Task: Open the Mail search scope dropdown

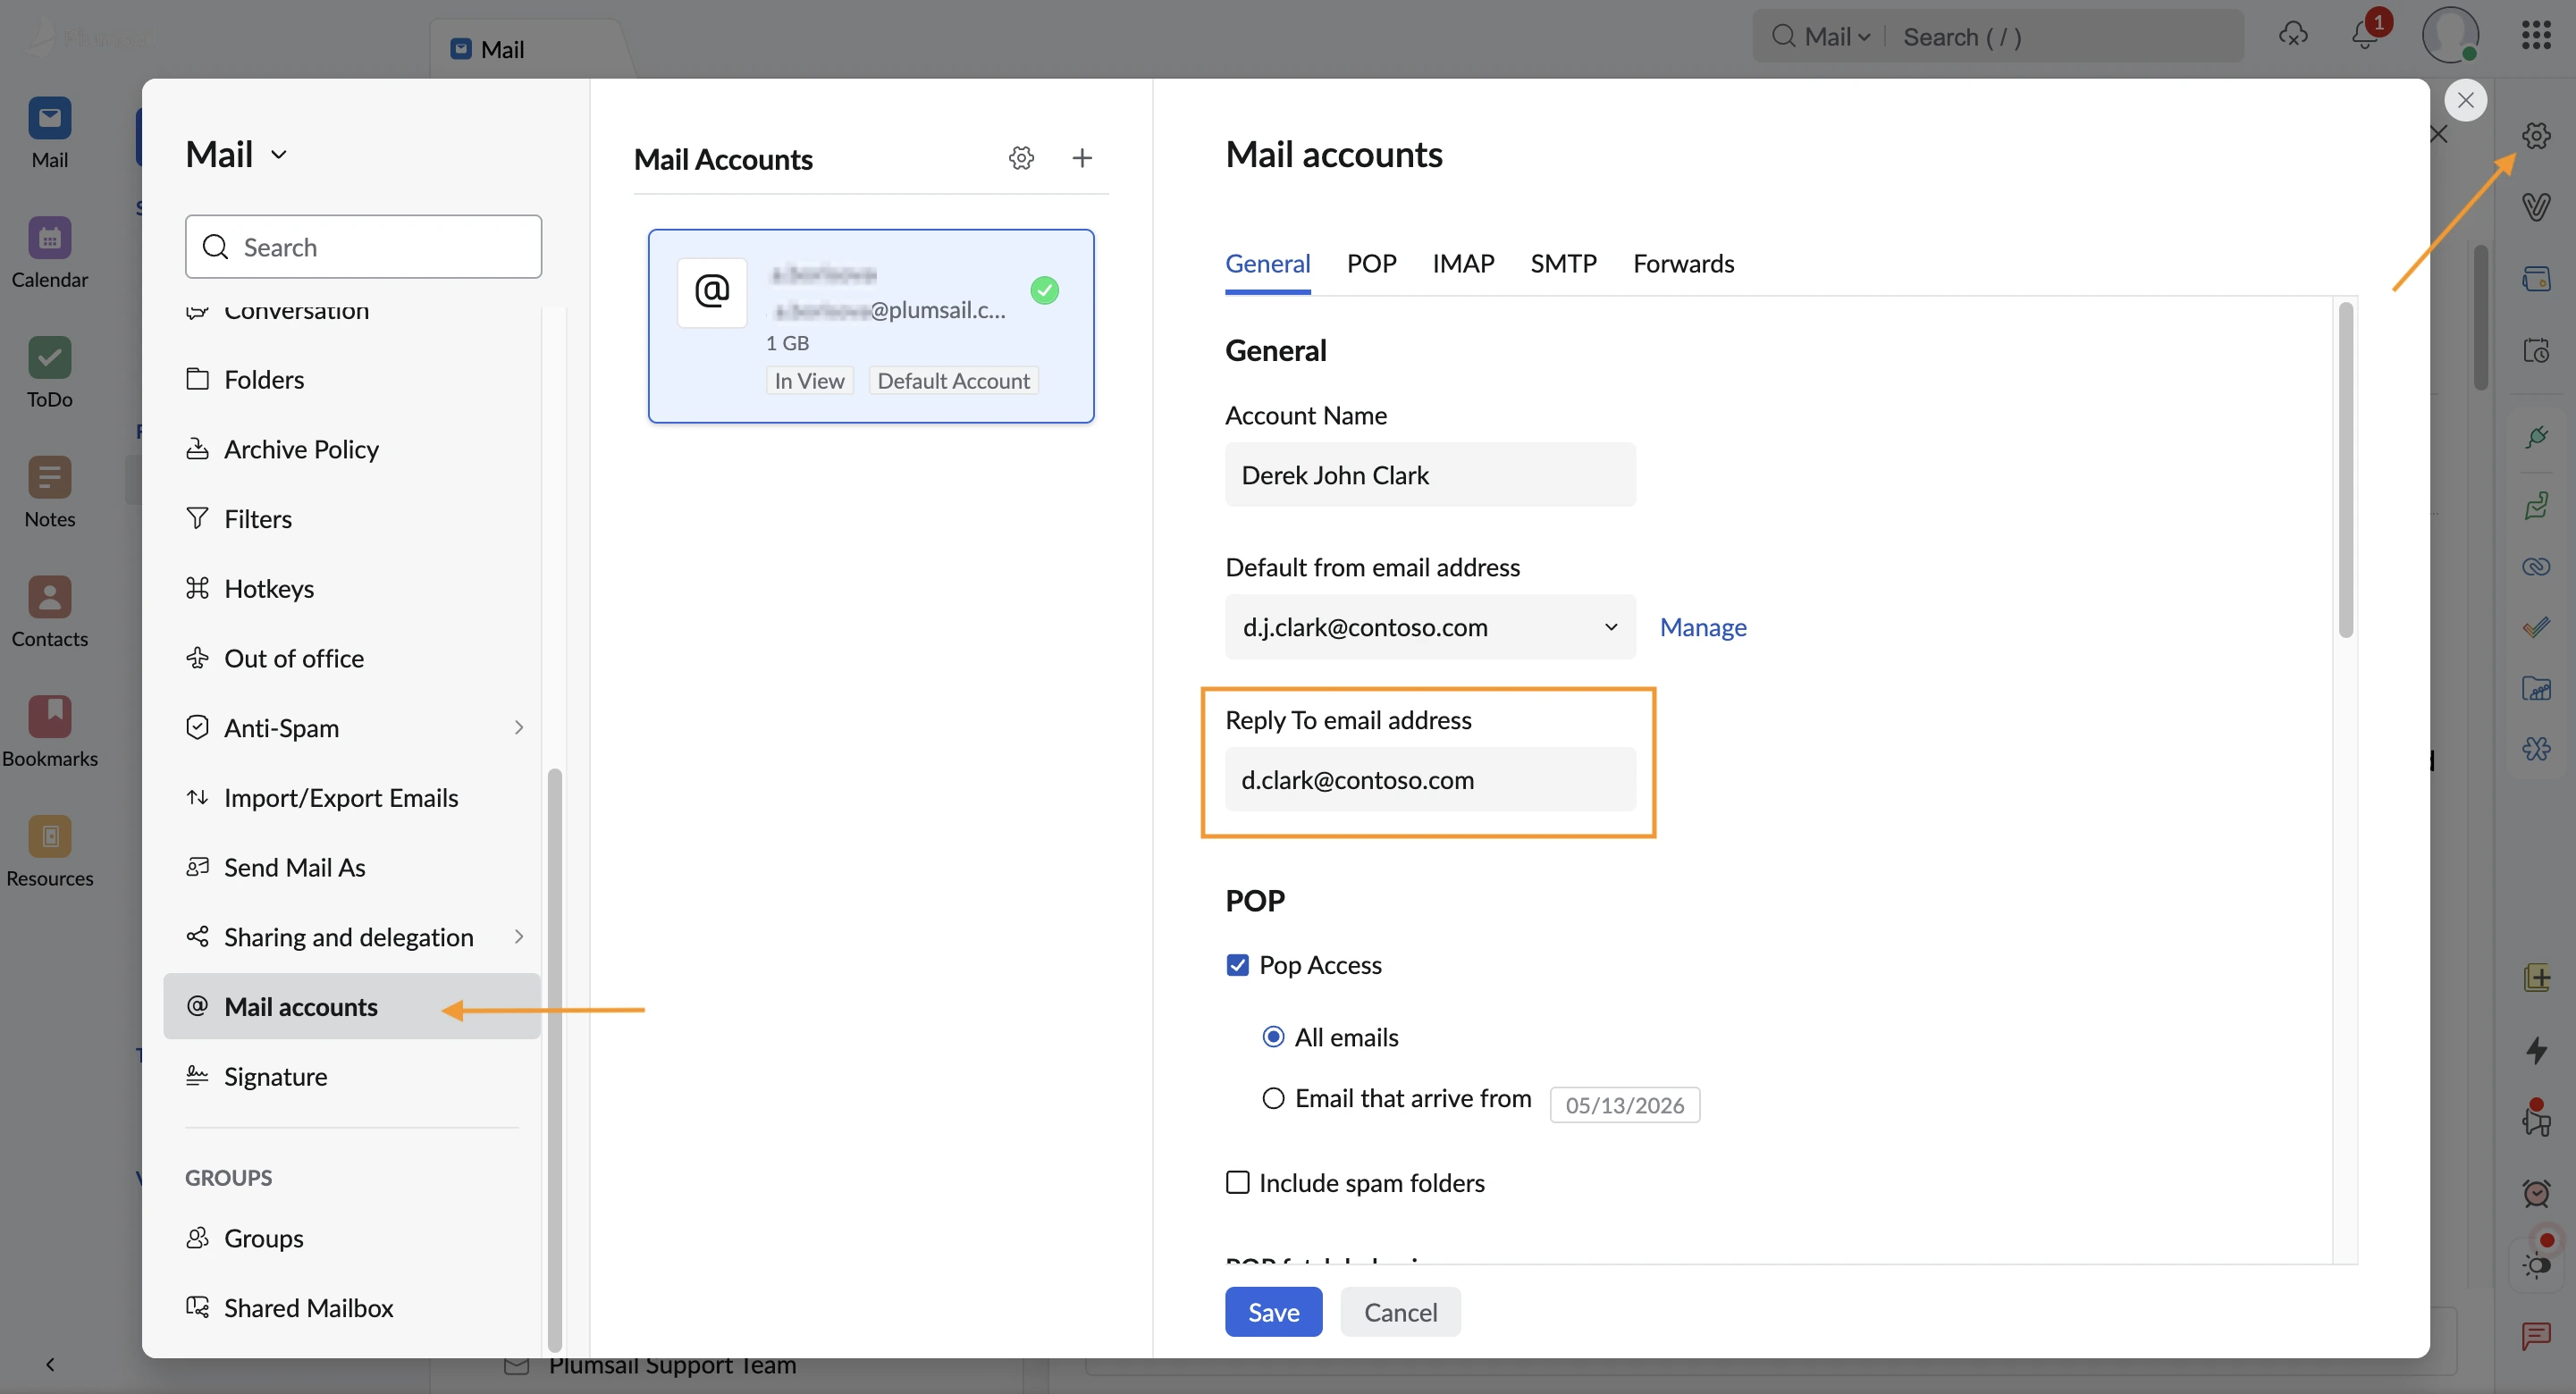Action: click(x=1835, y=37)
